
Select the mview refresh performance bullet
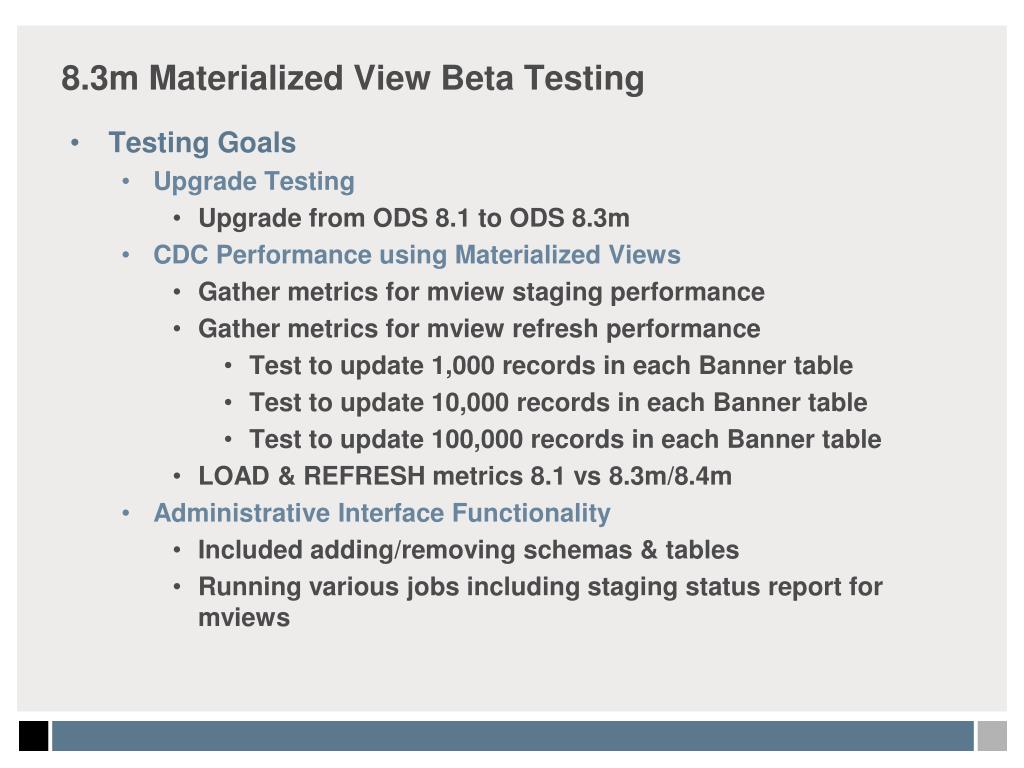click(x=479, y=328)
